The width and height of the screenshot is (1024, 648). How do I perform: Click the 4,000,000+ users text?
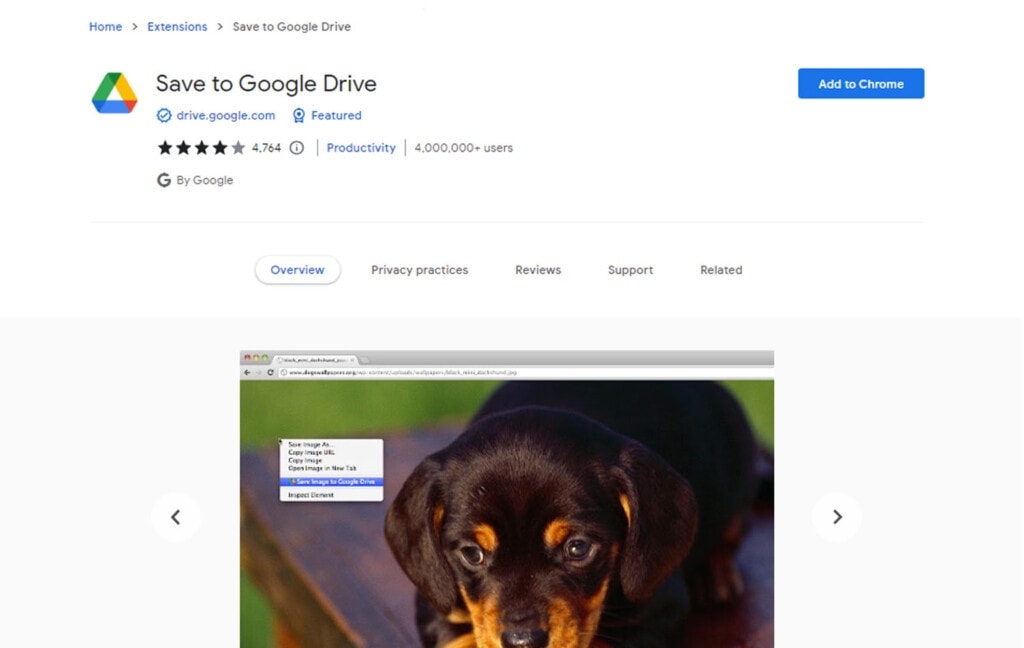[464, 148]
